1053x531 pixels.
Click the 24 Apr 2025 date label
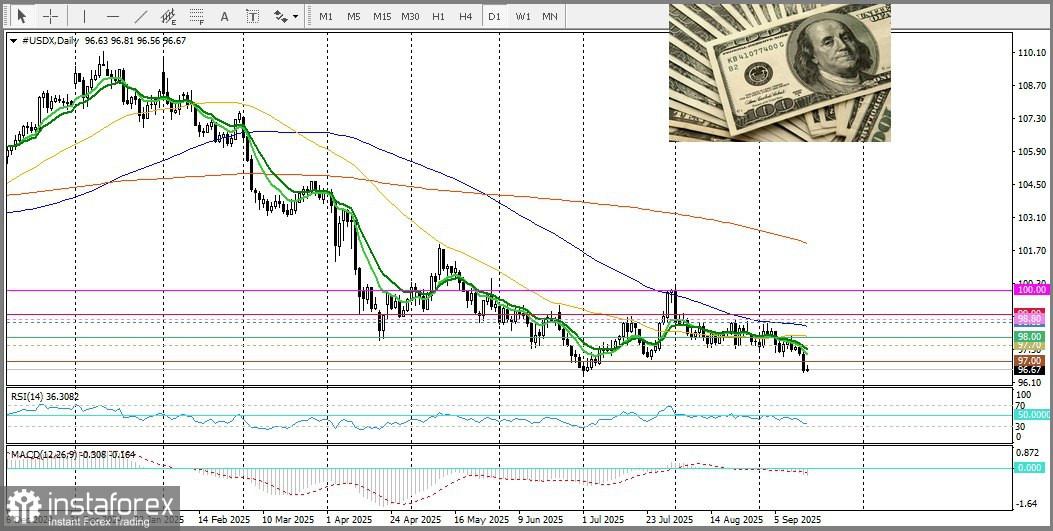[418, 520]
